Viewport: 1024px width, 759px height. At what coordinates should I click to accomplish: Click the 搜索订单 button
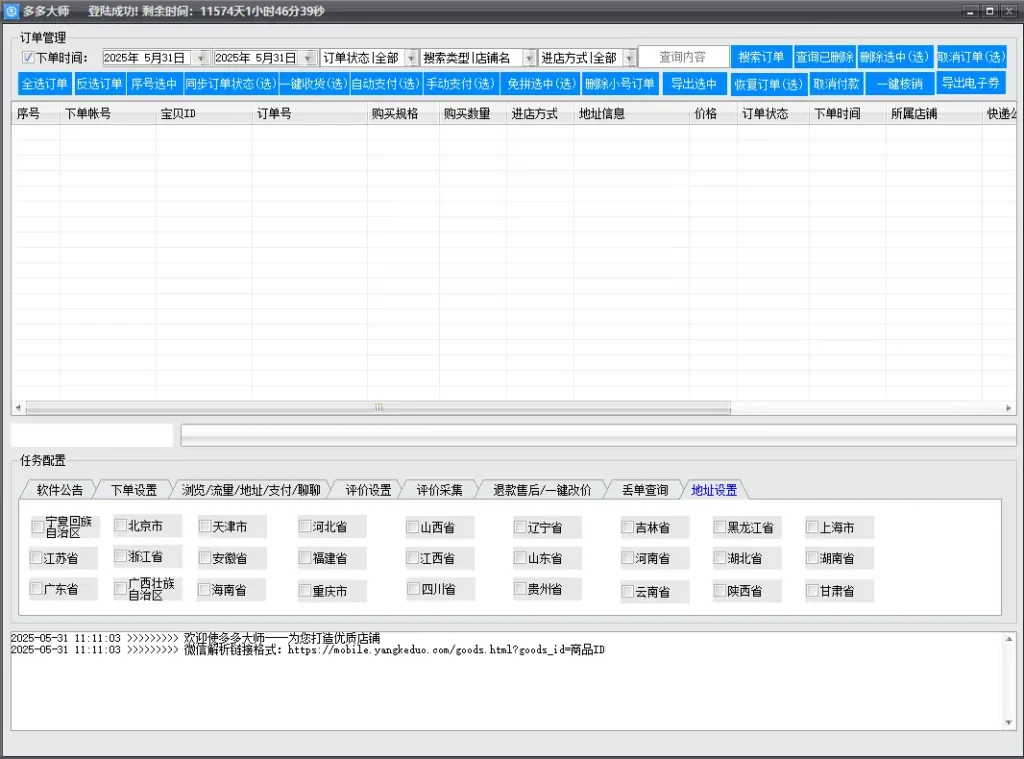coord(761,57)
